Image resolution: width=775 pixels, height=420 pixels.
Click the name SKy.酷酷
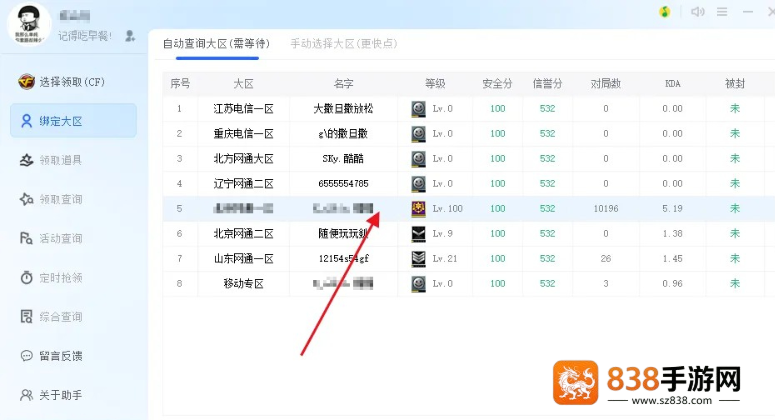pyautogui.click(x=343, y=159)
